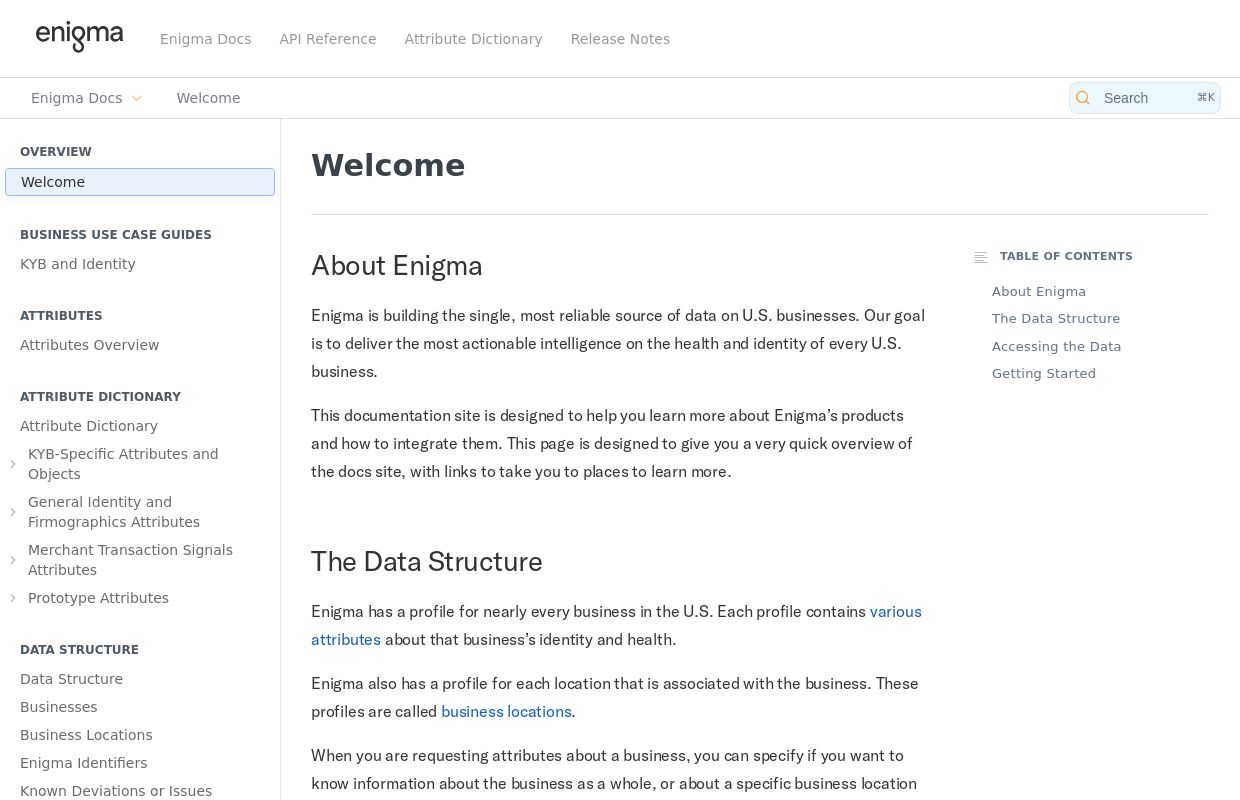This screenshot has width=1240, height=800.
Task: Open General Identity and Firmographics Attributes page
Action: [114, 512]
